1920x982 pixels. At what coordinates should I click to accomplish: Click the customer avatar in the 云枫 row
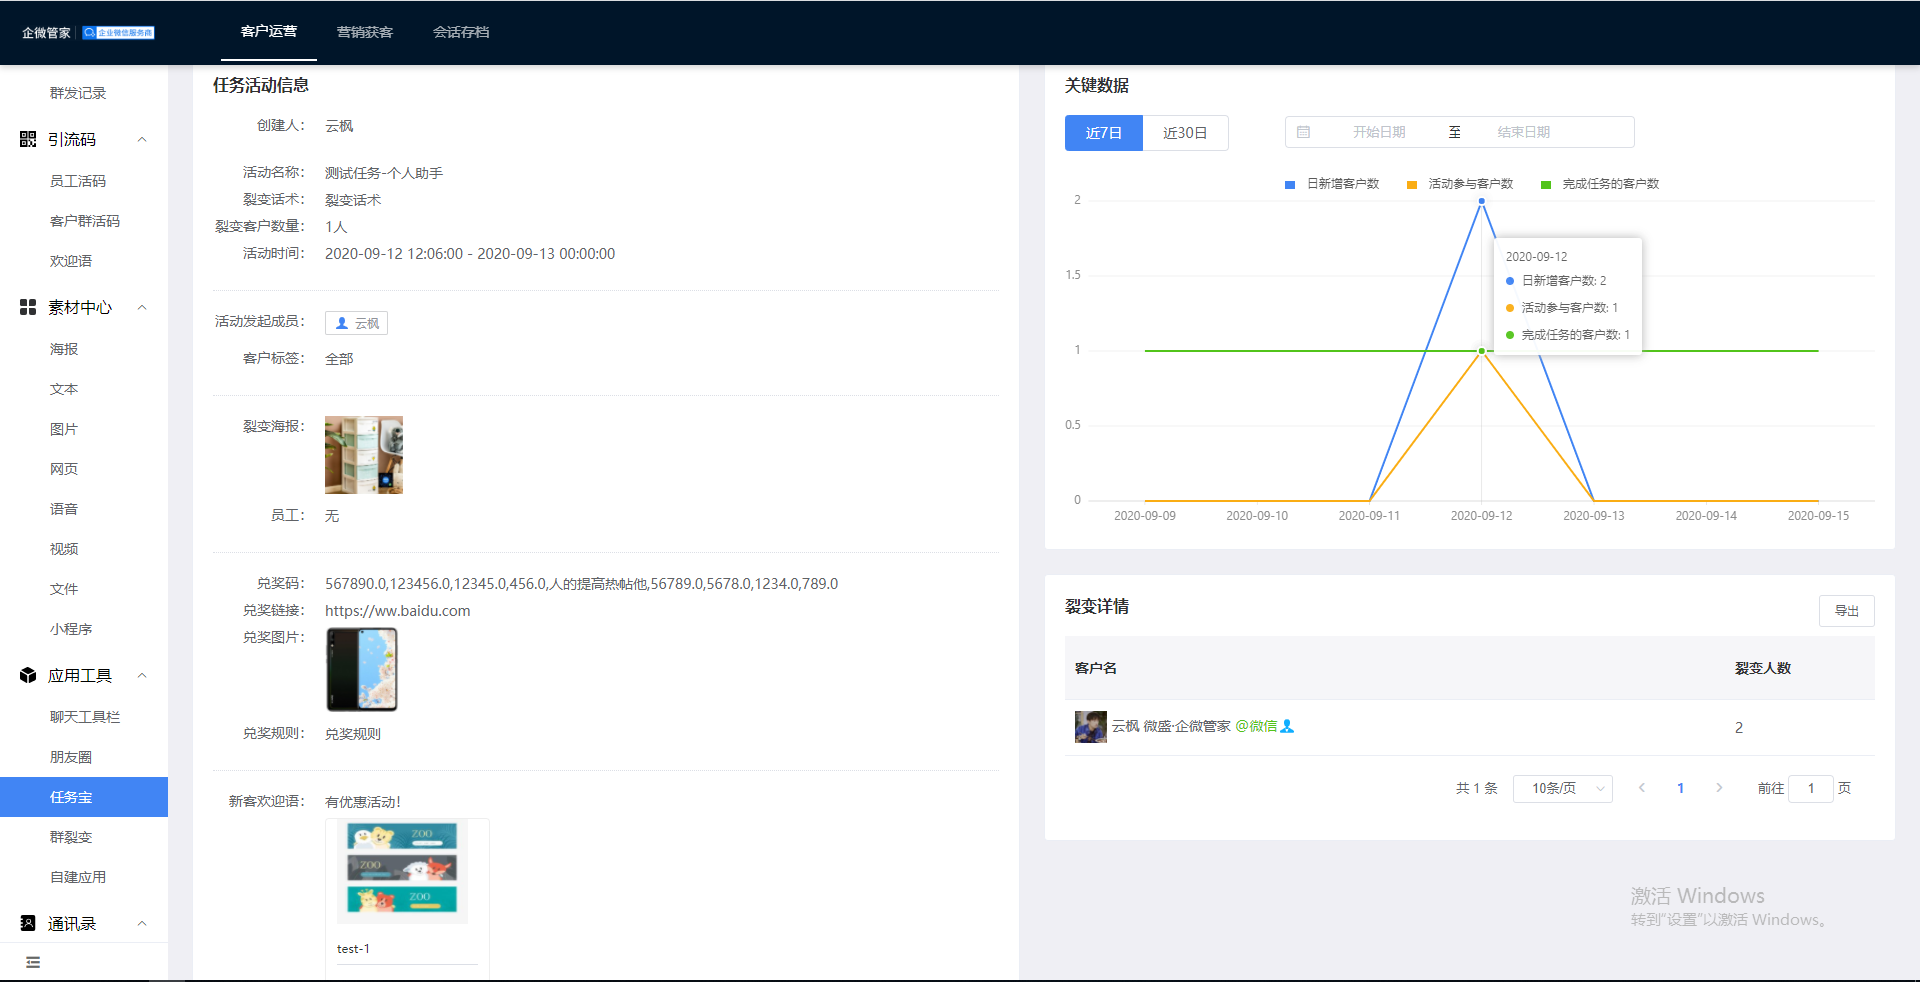click(1090, 727)
